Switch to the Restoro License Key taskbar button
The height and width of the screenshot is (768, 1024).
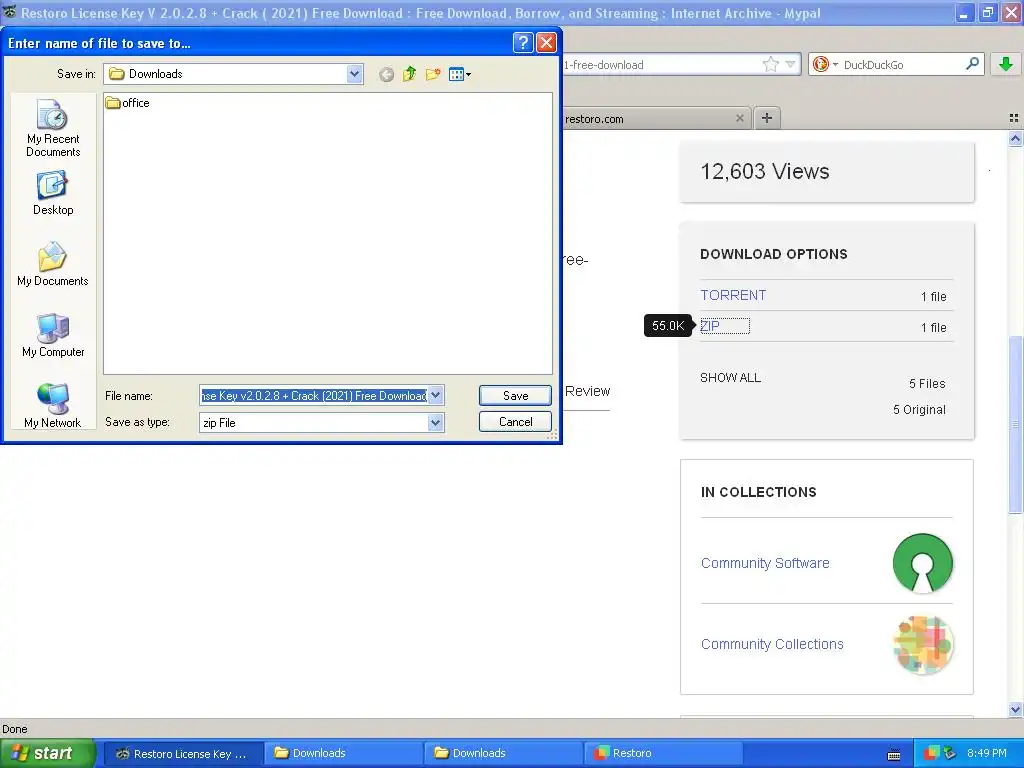(184, 754)
